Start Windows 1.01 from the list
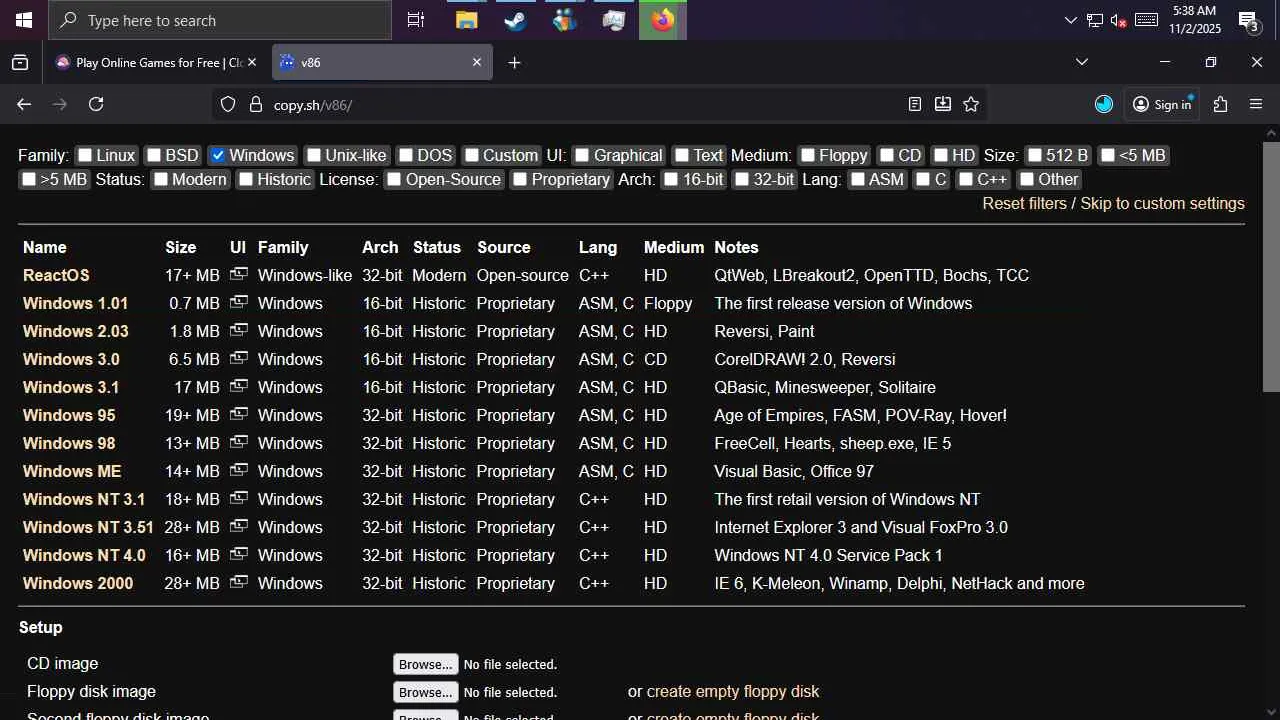The image size is (1280, 720). point(75,303)
